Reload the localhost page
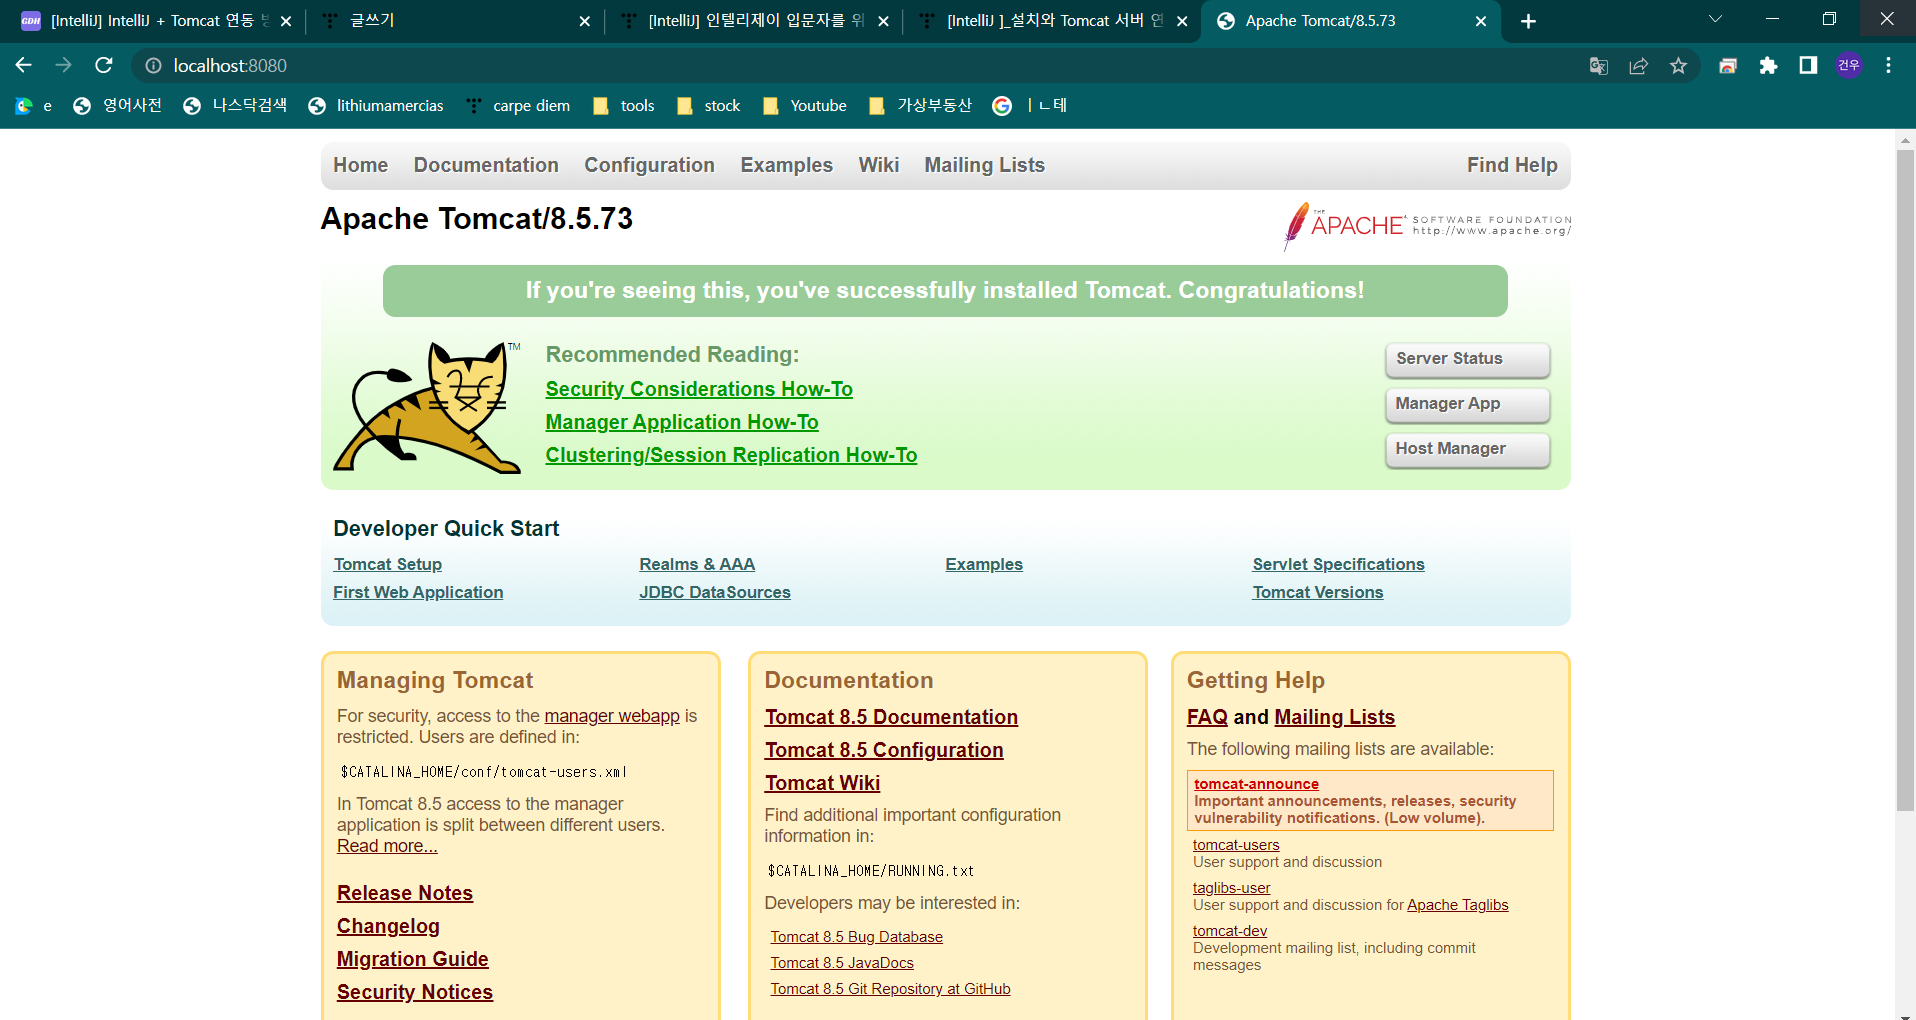This screenshot has height=1020, width=1916. [104, 65]
